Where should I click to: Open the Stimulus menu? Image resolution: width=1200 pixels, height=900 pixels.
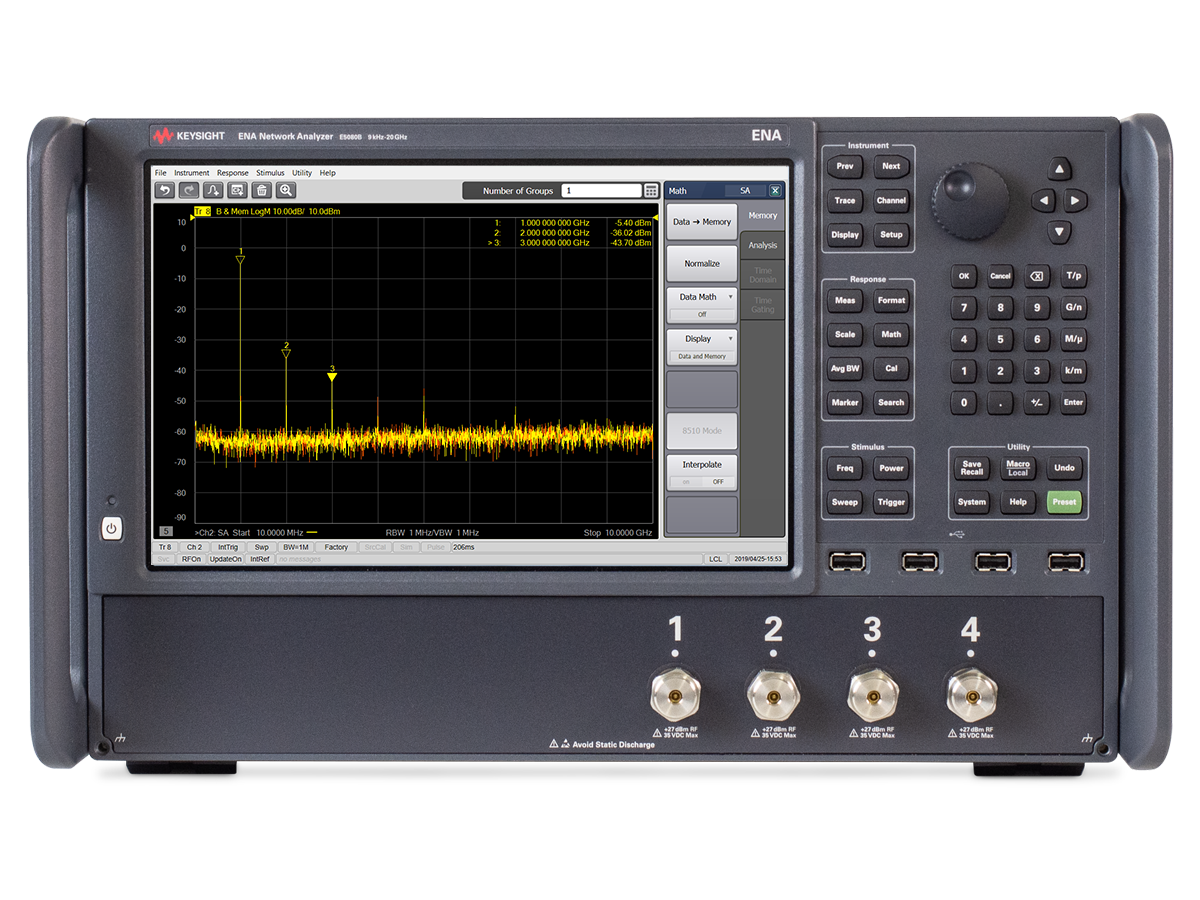coord(270,173)
